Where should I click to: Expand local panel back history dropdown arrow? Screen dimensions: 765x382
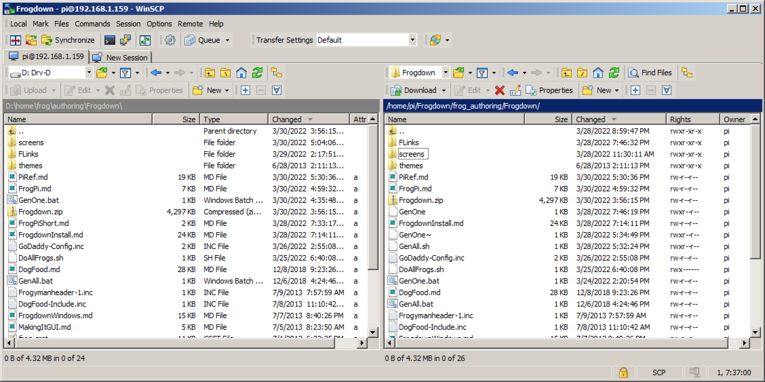tap(167, 73)
